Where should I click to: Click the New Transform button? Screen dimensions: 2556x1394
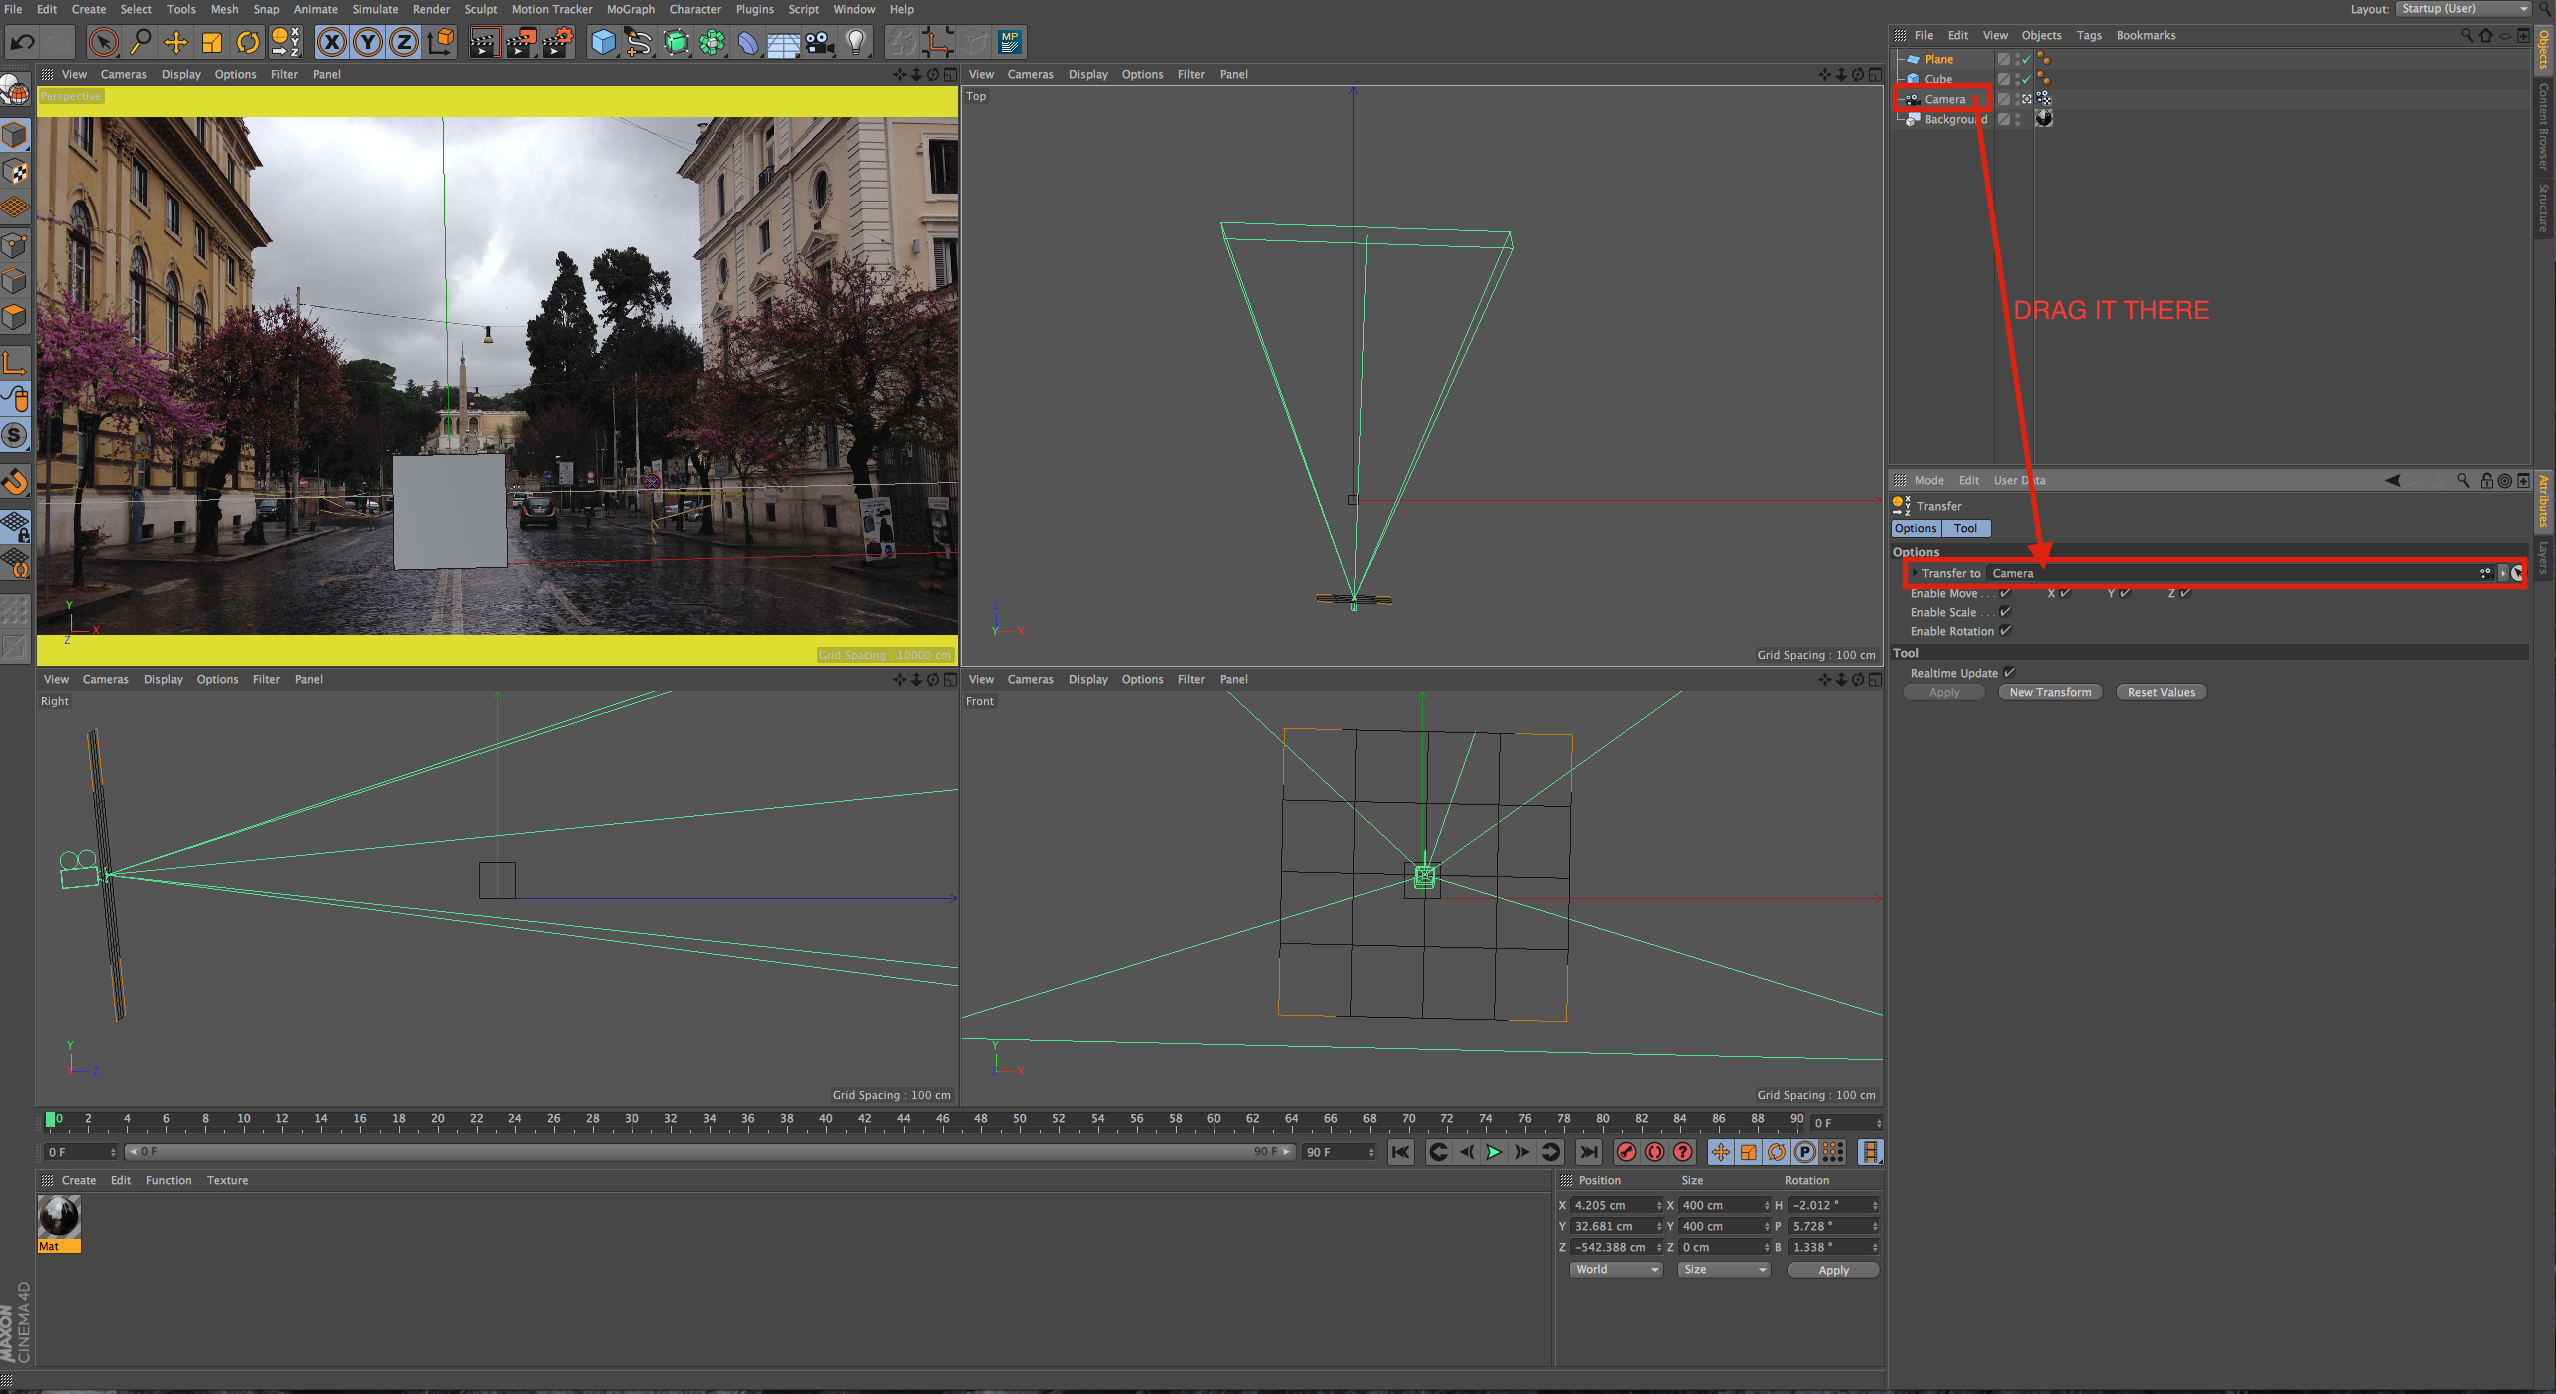coord(2050,692)
